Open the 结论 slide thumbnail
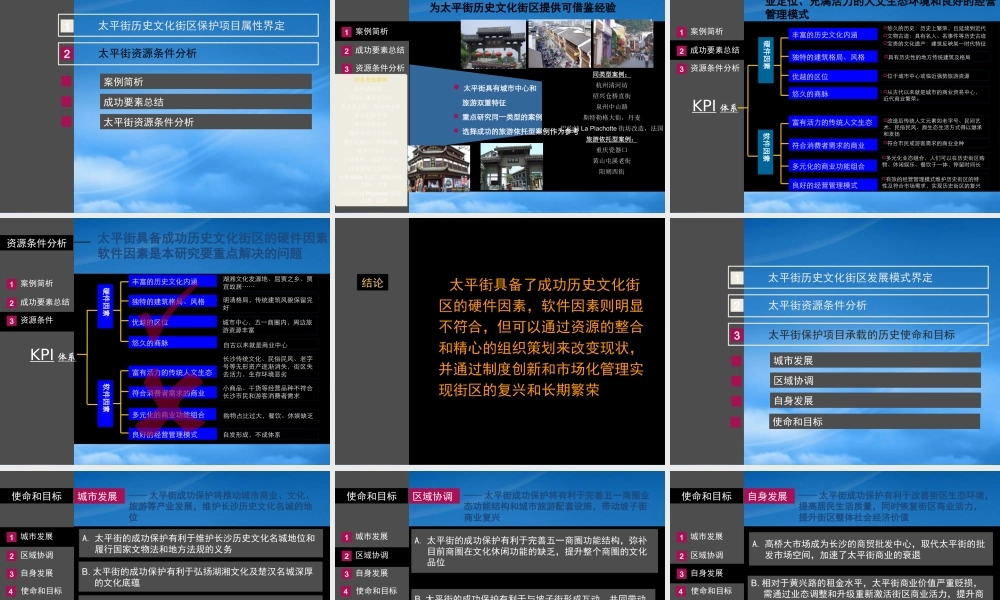The width and height of the screenshot is (1000, 600). (500, 341)
